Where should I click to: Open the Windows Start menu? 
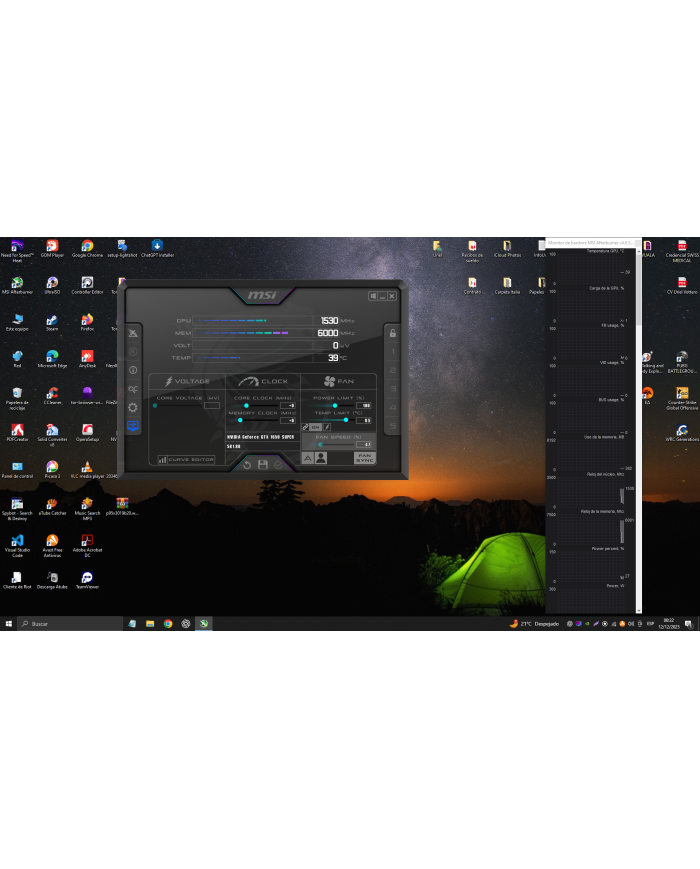pos(9,623)
